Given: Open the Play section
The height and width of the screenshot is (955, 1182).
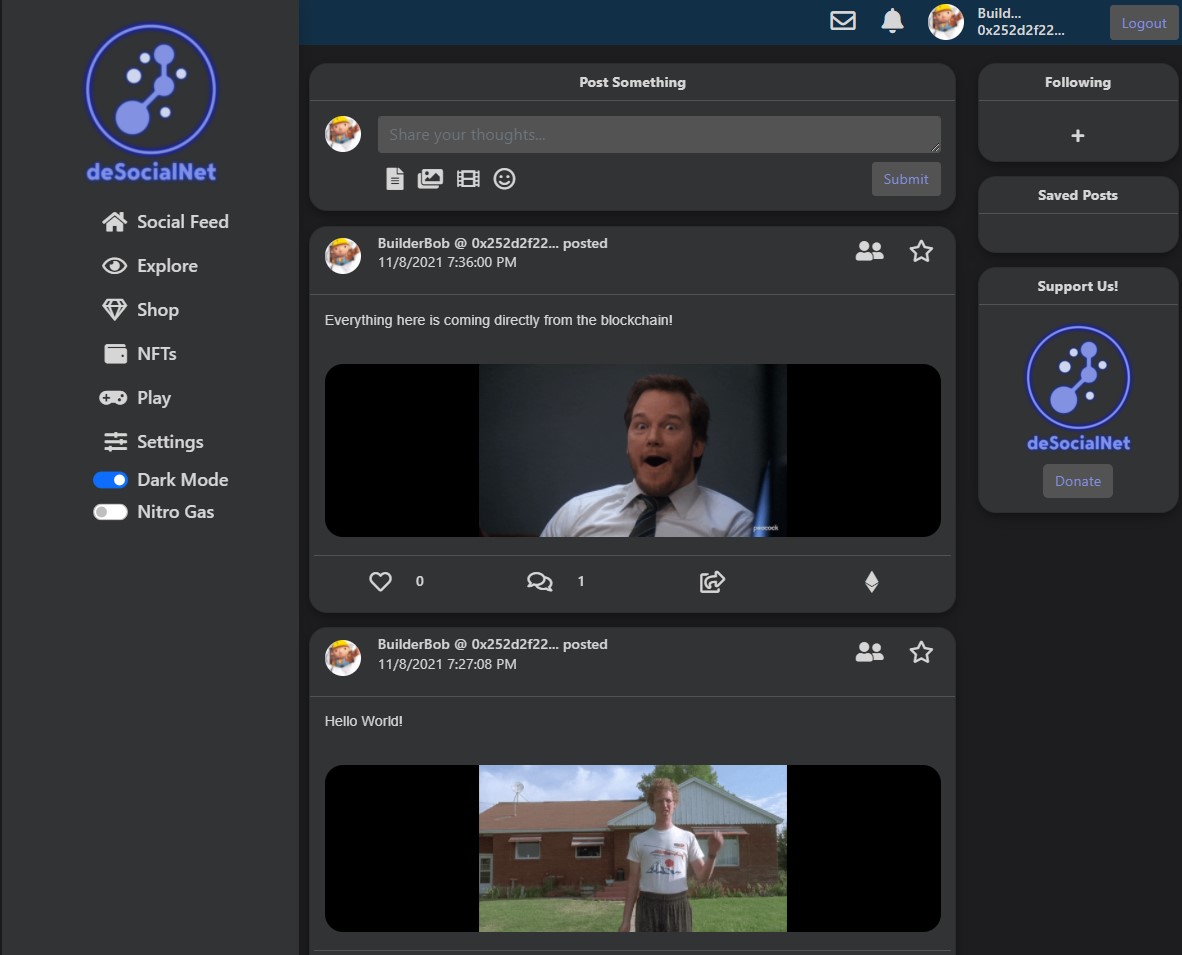Looking at the screenshot, I should [x=135, y=397].
